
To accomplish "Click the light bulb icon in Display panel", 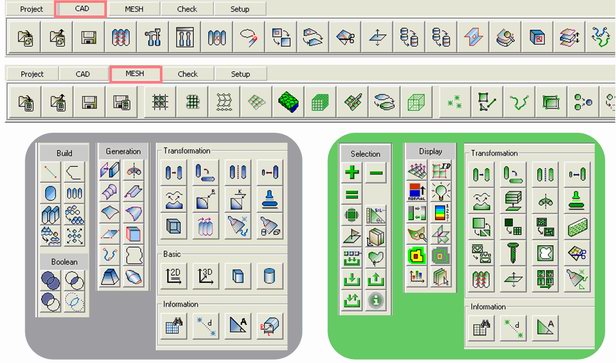I will [x=441, y=191].
